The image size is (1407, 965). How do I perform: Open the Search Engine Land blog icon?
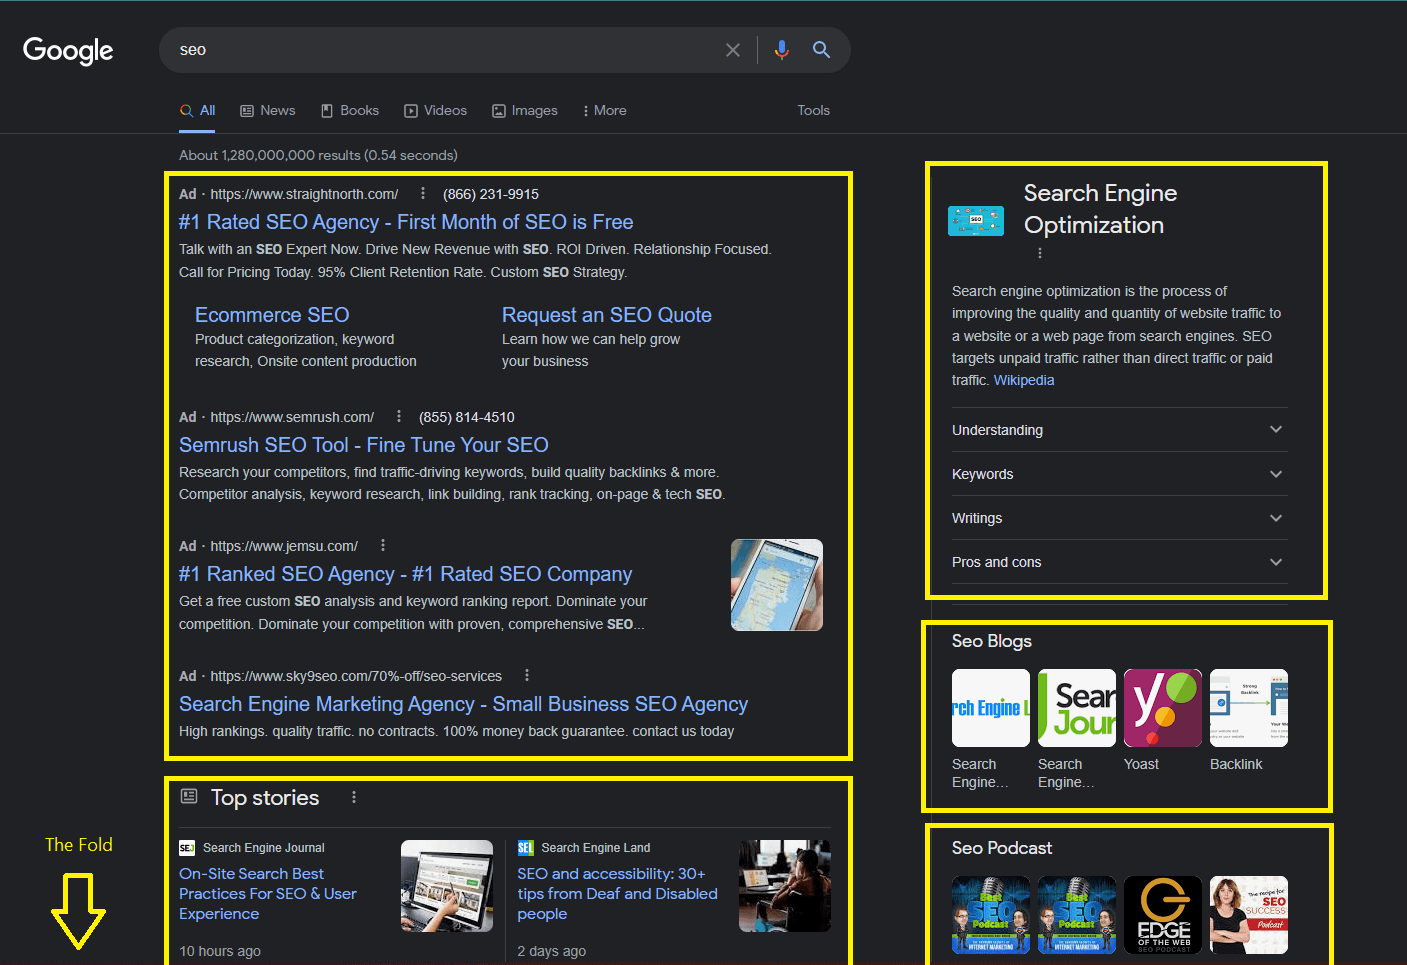[991, 708]
